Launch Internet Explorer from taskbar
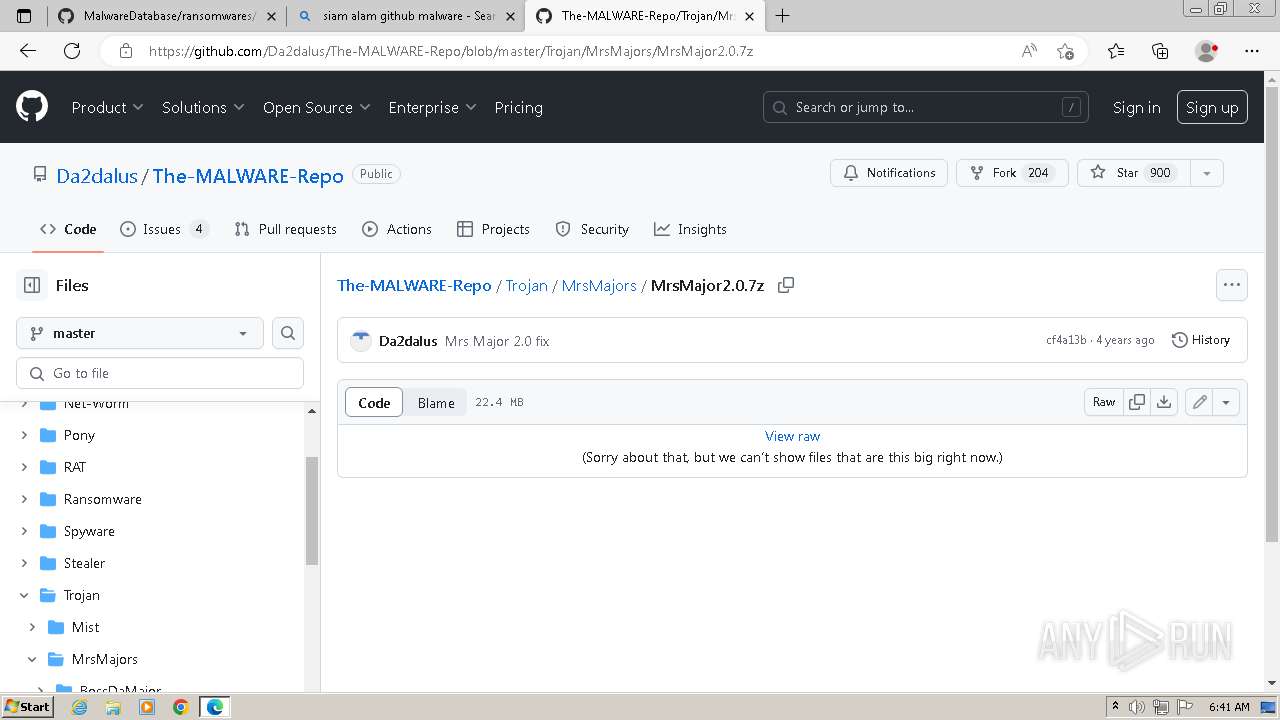Screen dimensions: 1280x720 [79, 707]
